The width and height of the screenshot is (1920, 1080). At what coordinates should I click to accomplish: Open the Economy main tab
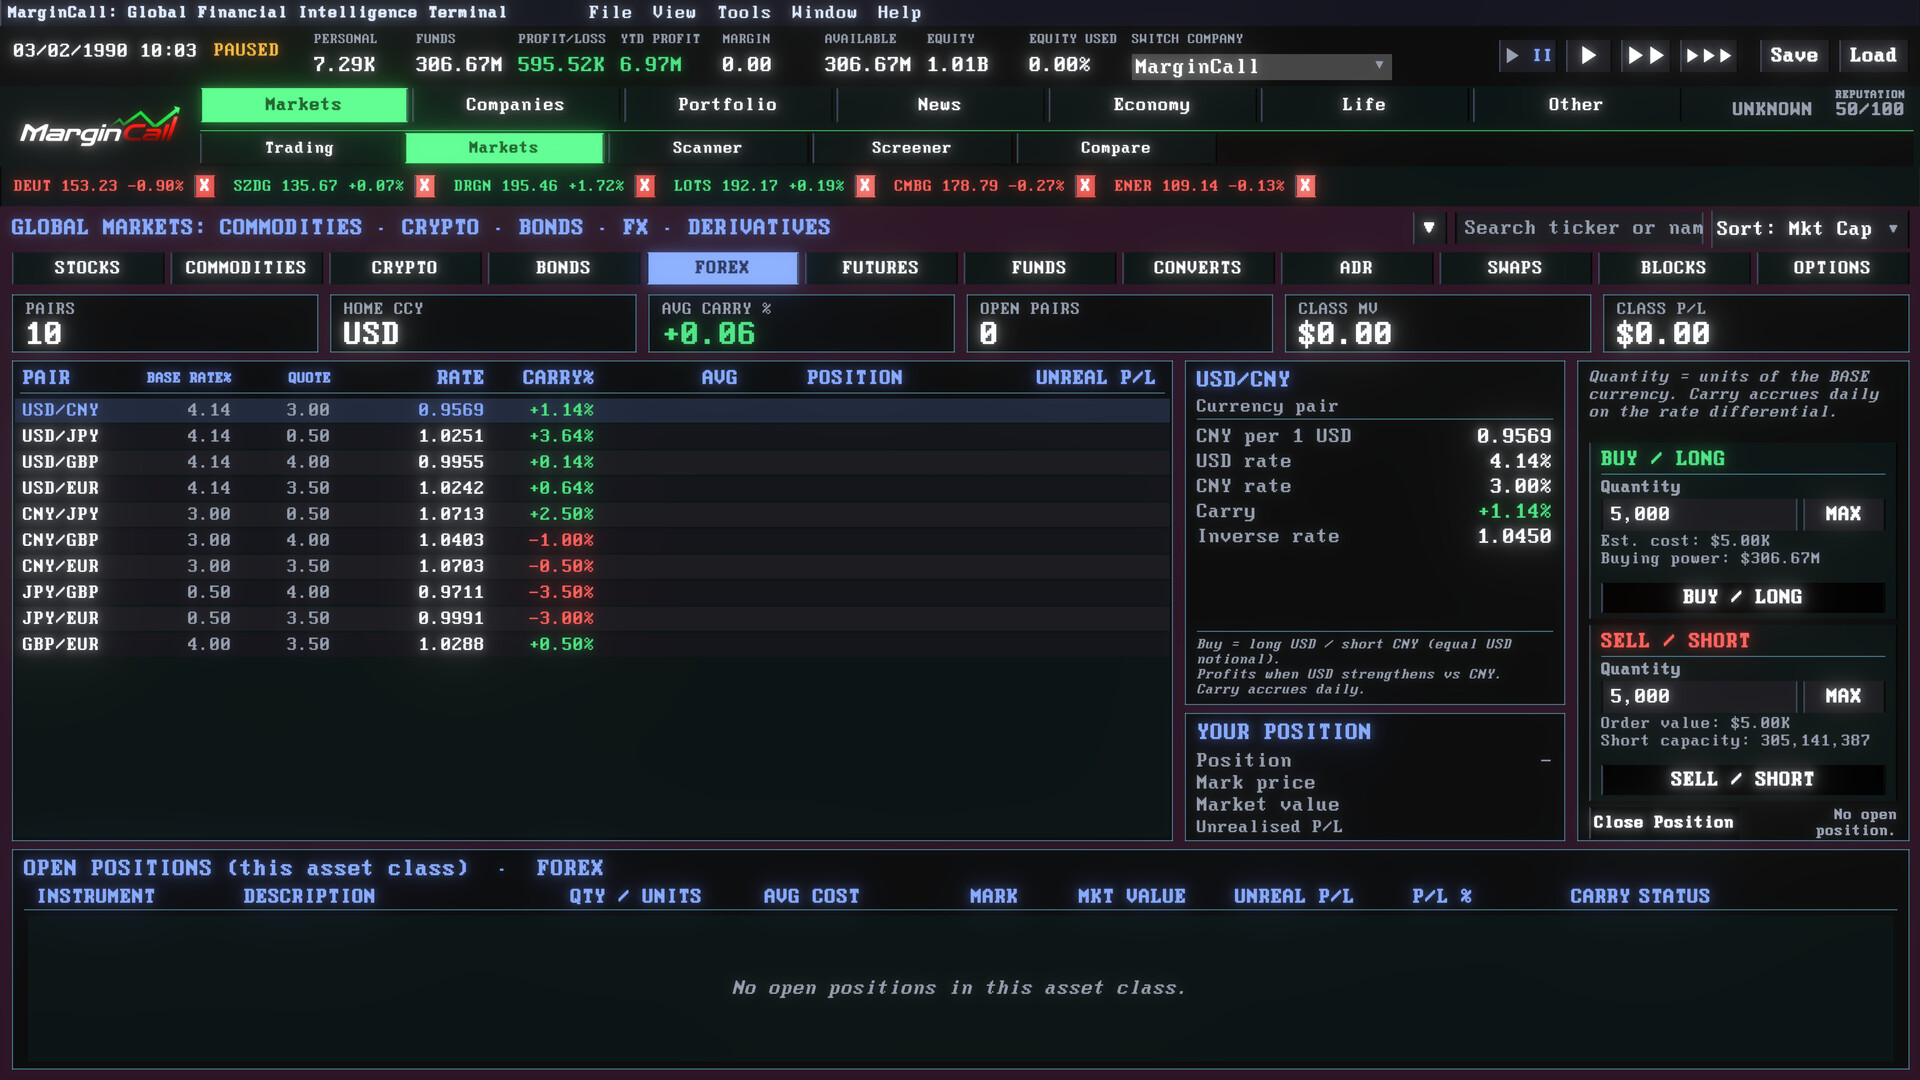pyautogui.click(x=1151, y=105)
